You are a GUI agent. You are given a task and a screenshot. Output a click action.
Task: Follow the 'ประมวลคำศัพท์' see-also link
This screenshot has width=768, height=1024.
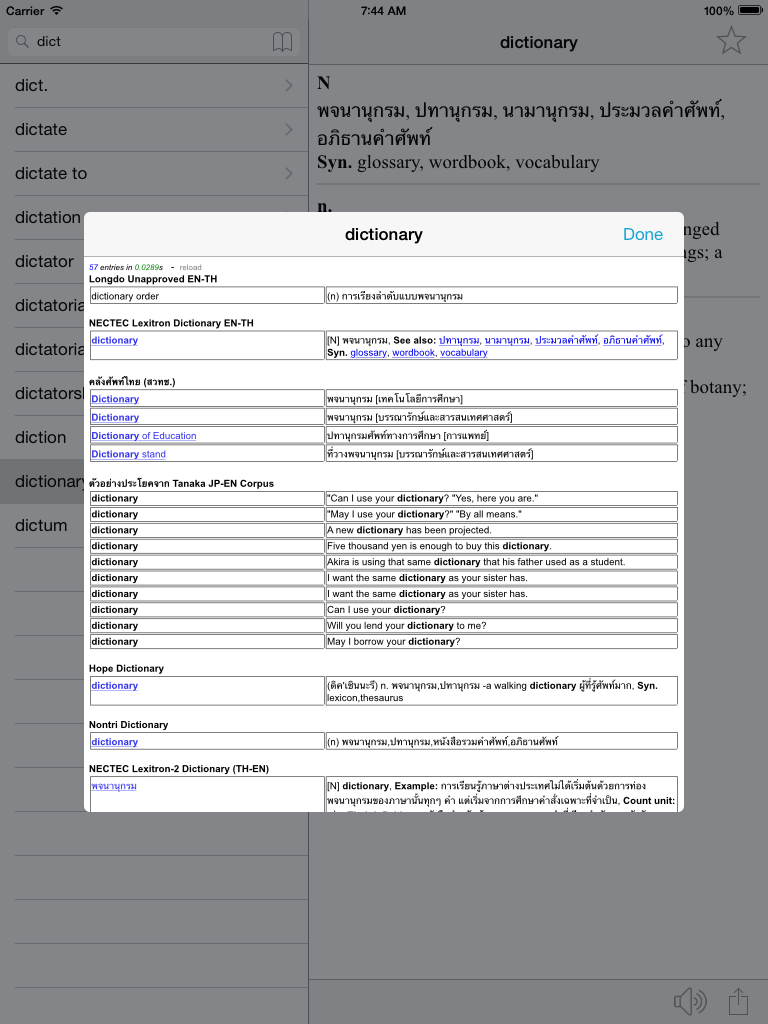point(566,340)
